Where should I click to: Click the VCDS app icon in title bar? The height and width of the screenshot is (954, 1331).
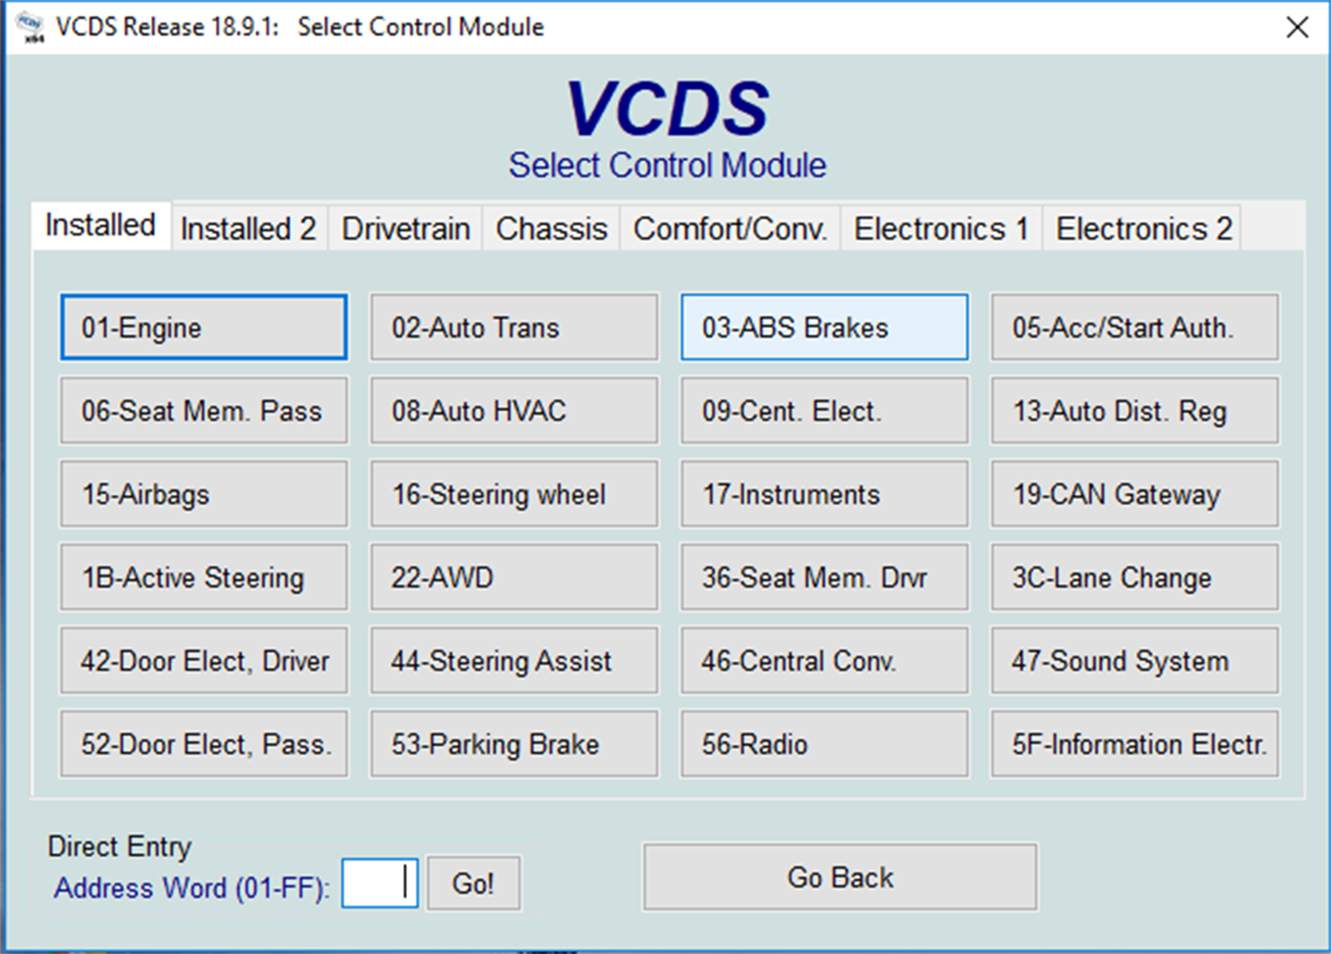pos(30,27)
